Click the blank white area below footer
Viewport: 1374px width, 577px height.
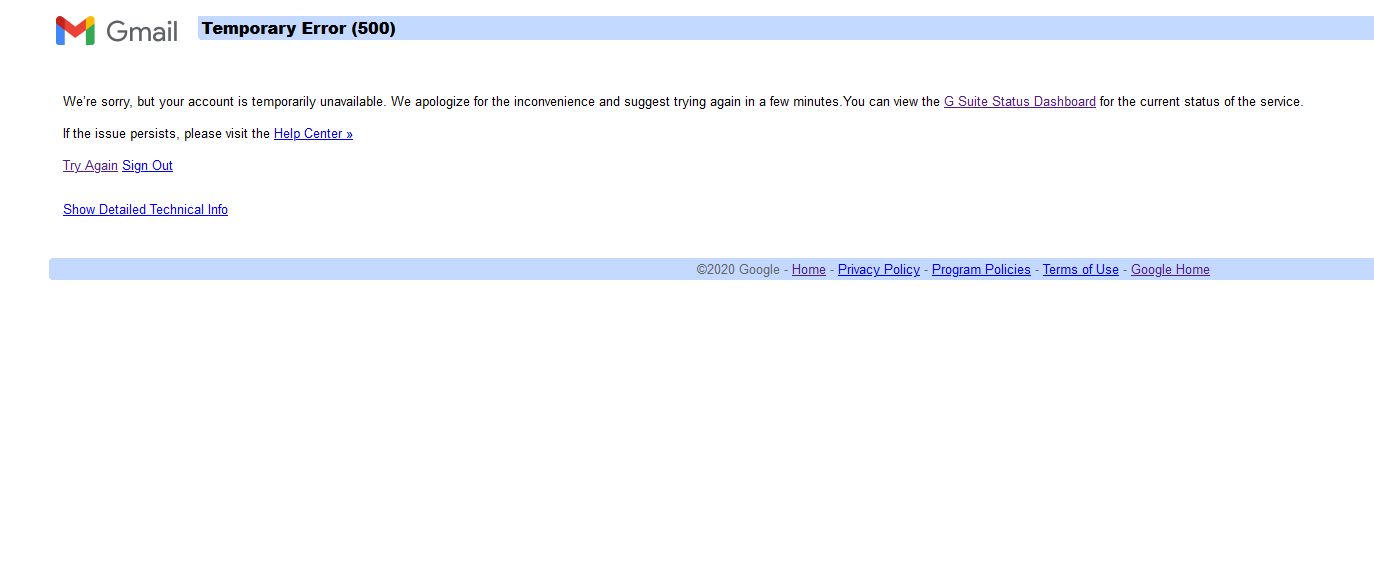coord(687,430)
